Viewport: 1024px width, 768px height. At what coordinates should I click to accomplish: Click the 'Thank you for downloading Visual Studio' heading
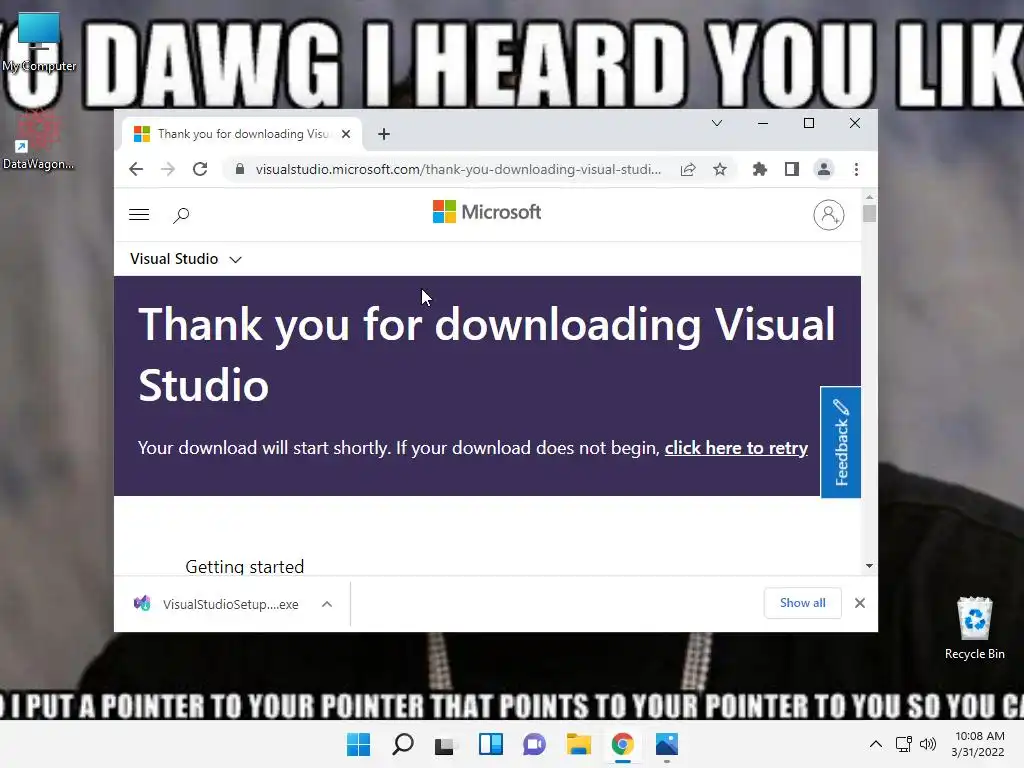[487, 354]
